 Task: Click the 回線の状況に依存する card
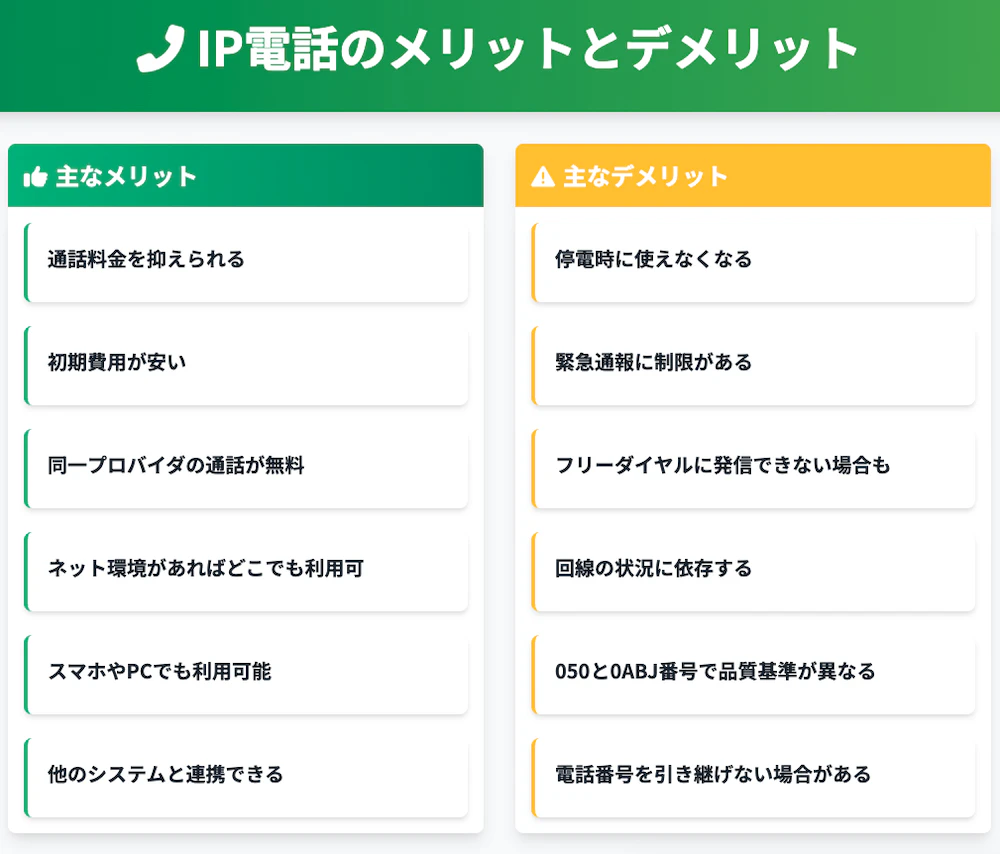(754, 569)
